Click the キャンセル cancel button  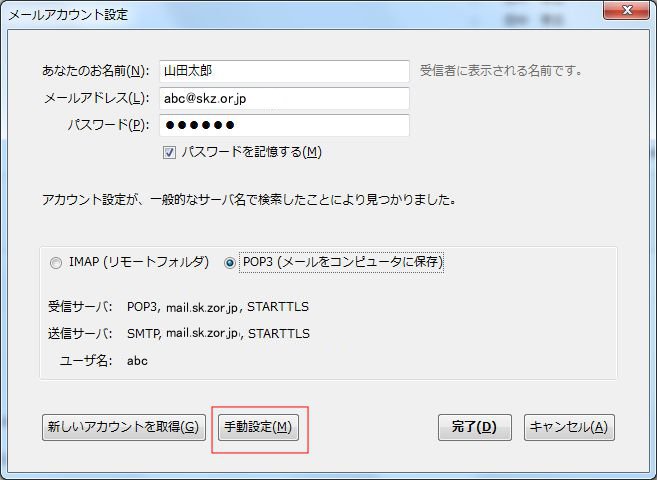click(569, 427)
